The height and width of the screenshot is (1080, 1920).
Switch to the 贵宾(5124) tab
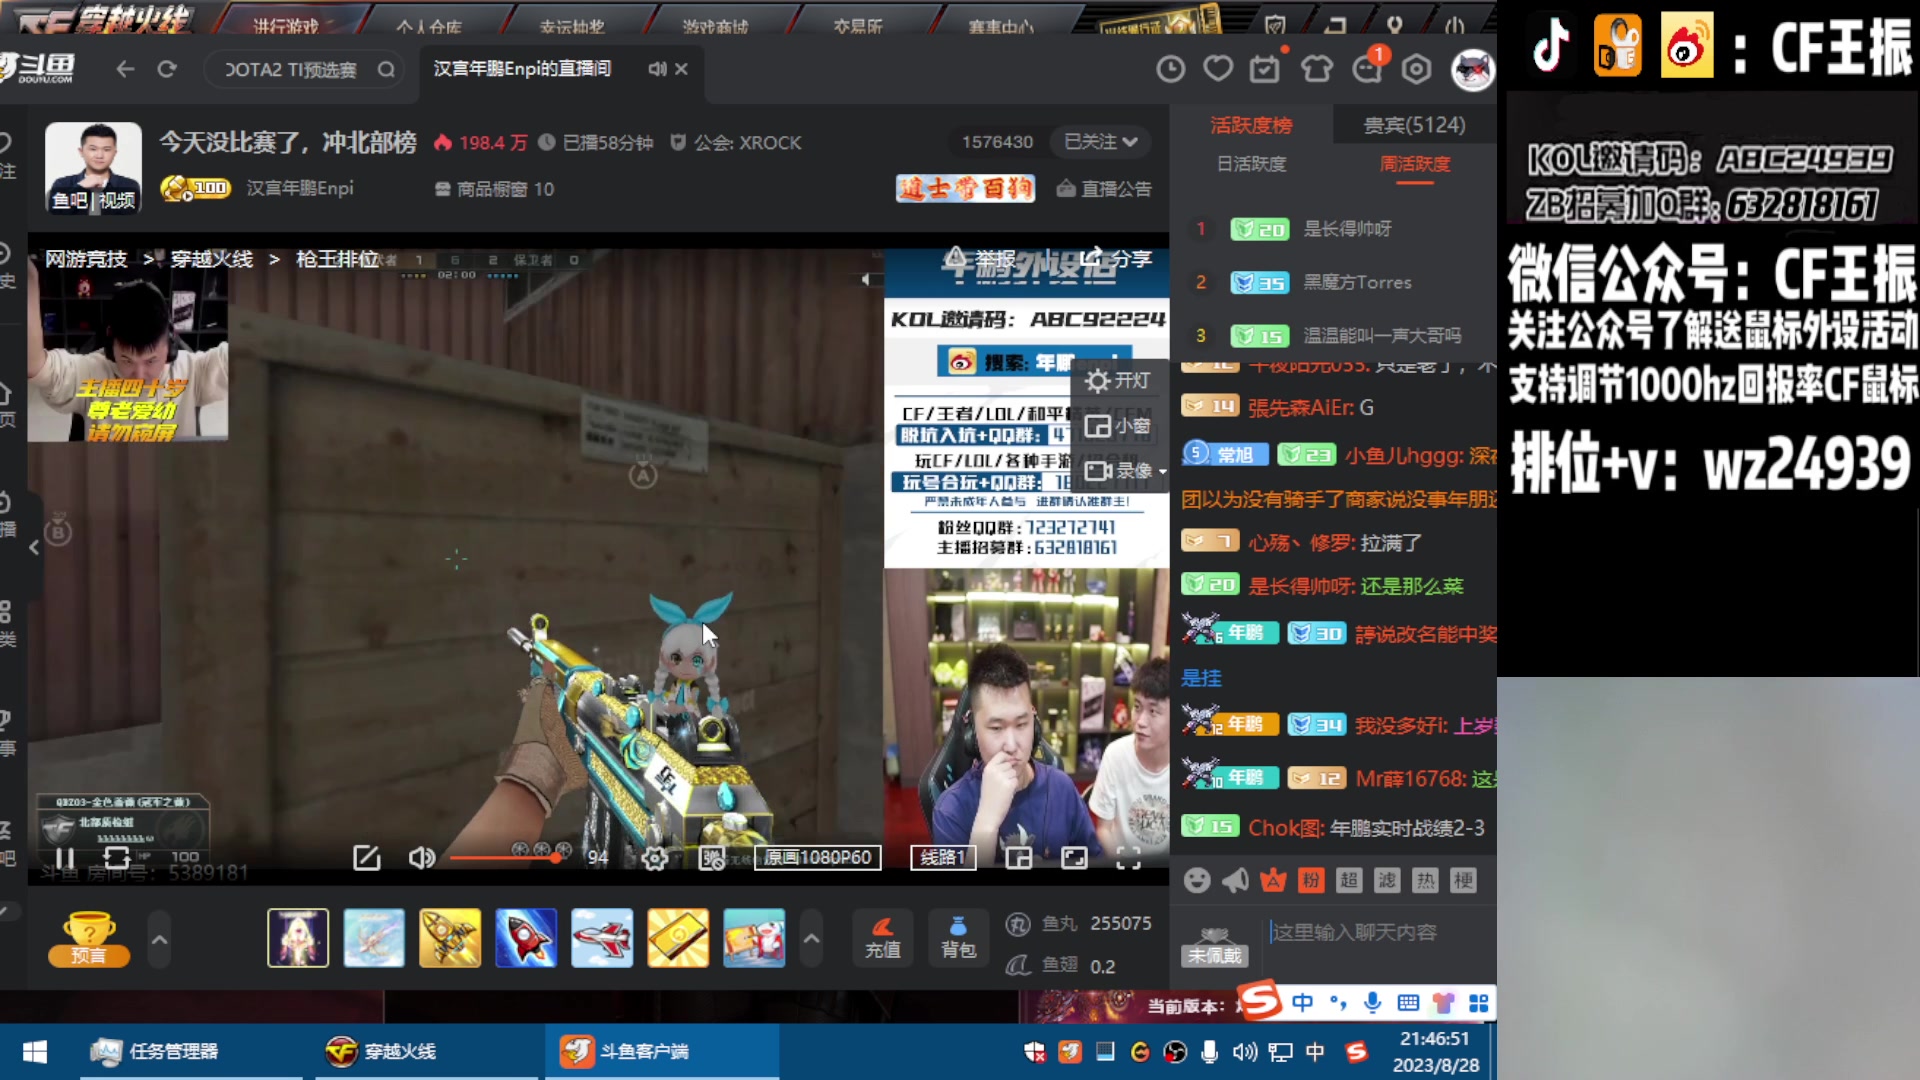click(1414, 125)
